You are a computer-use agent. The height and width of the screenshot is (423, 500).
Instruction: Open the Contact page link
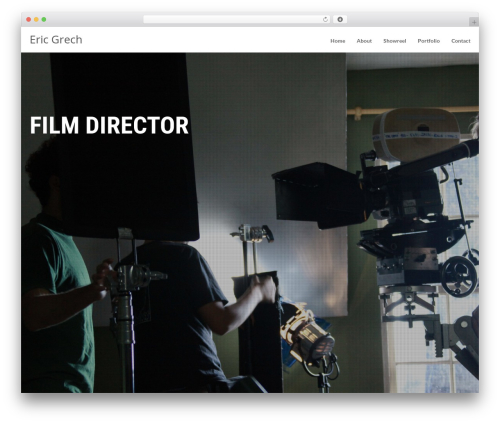click(461, 41)
